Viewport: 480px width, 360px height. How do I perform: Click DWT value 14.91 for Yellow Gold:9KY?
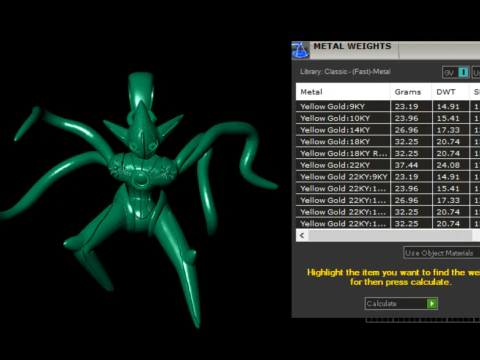click(448, 106)
